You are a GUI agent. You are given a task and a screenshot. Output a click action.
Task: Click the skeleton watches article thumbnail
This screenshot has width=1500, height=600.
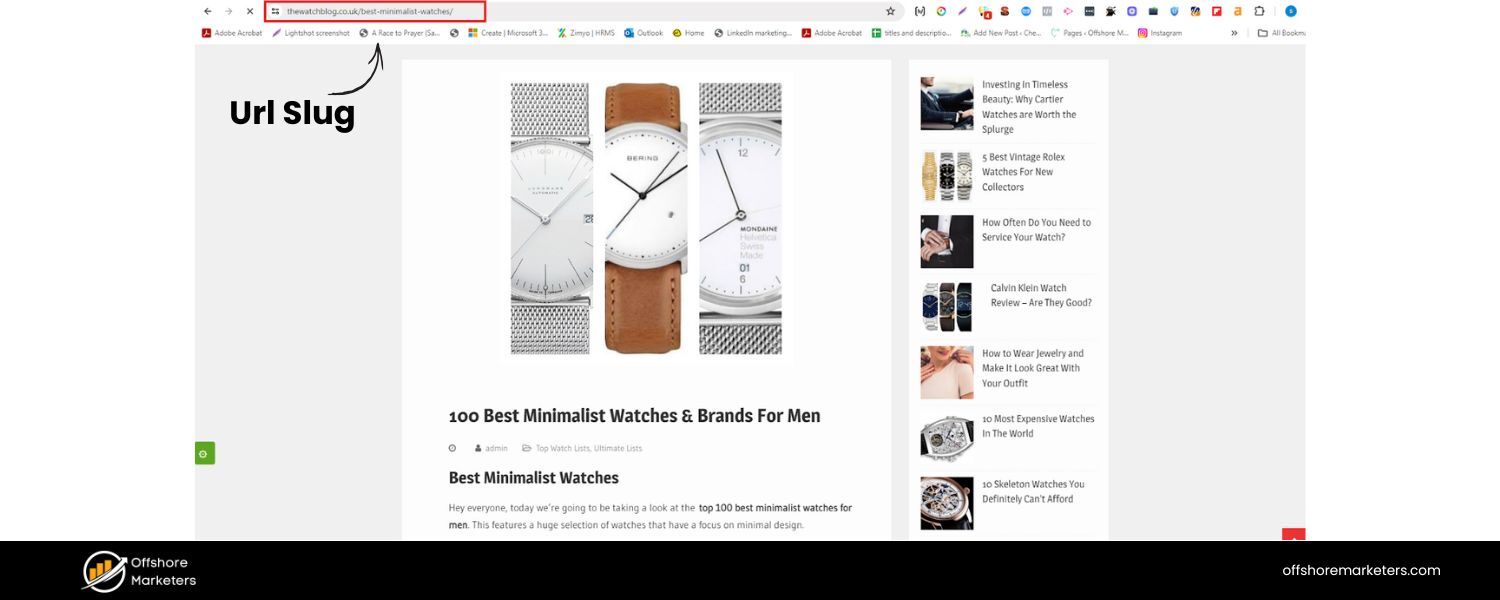pyautogui.click(x=946, y=502)
